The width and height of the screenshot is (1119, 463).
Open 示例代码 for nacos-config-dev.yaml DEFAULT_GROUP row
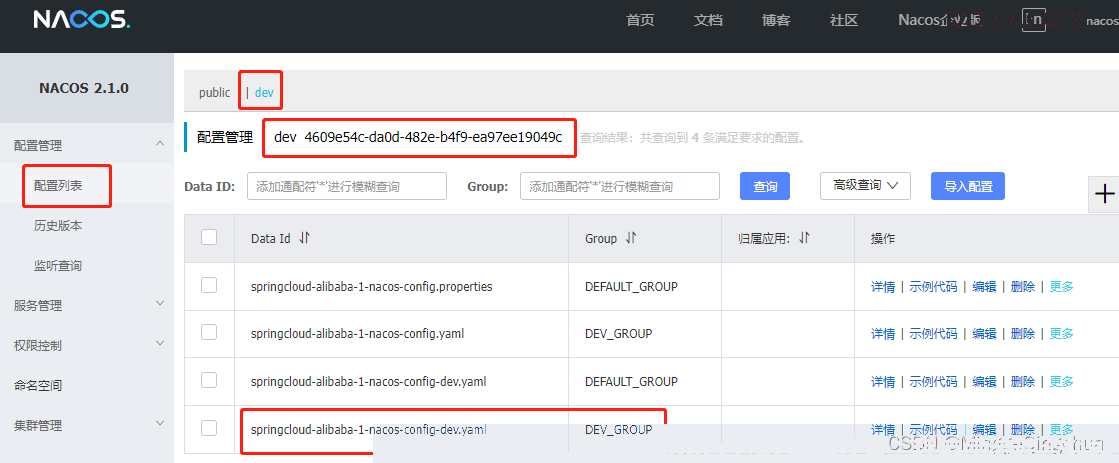click(x=933, y=382)
